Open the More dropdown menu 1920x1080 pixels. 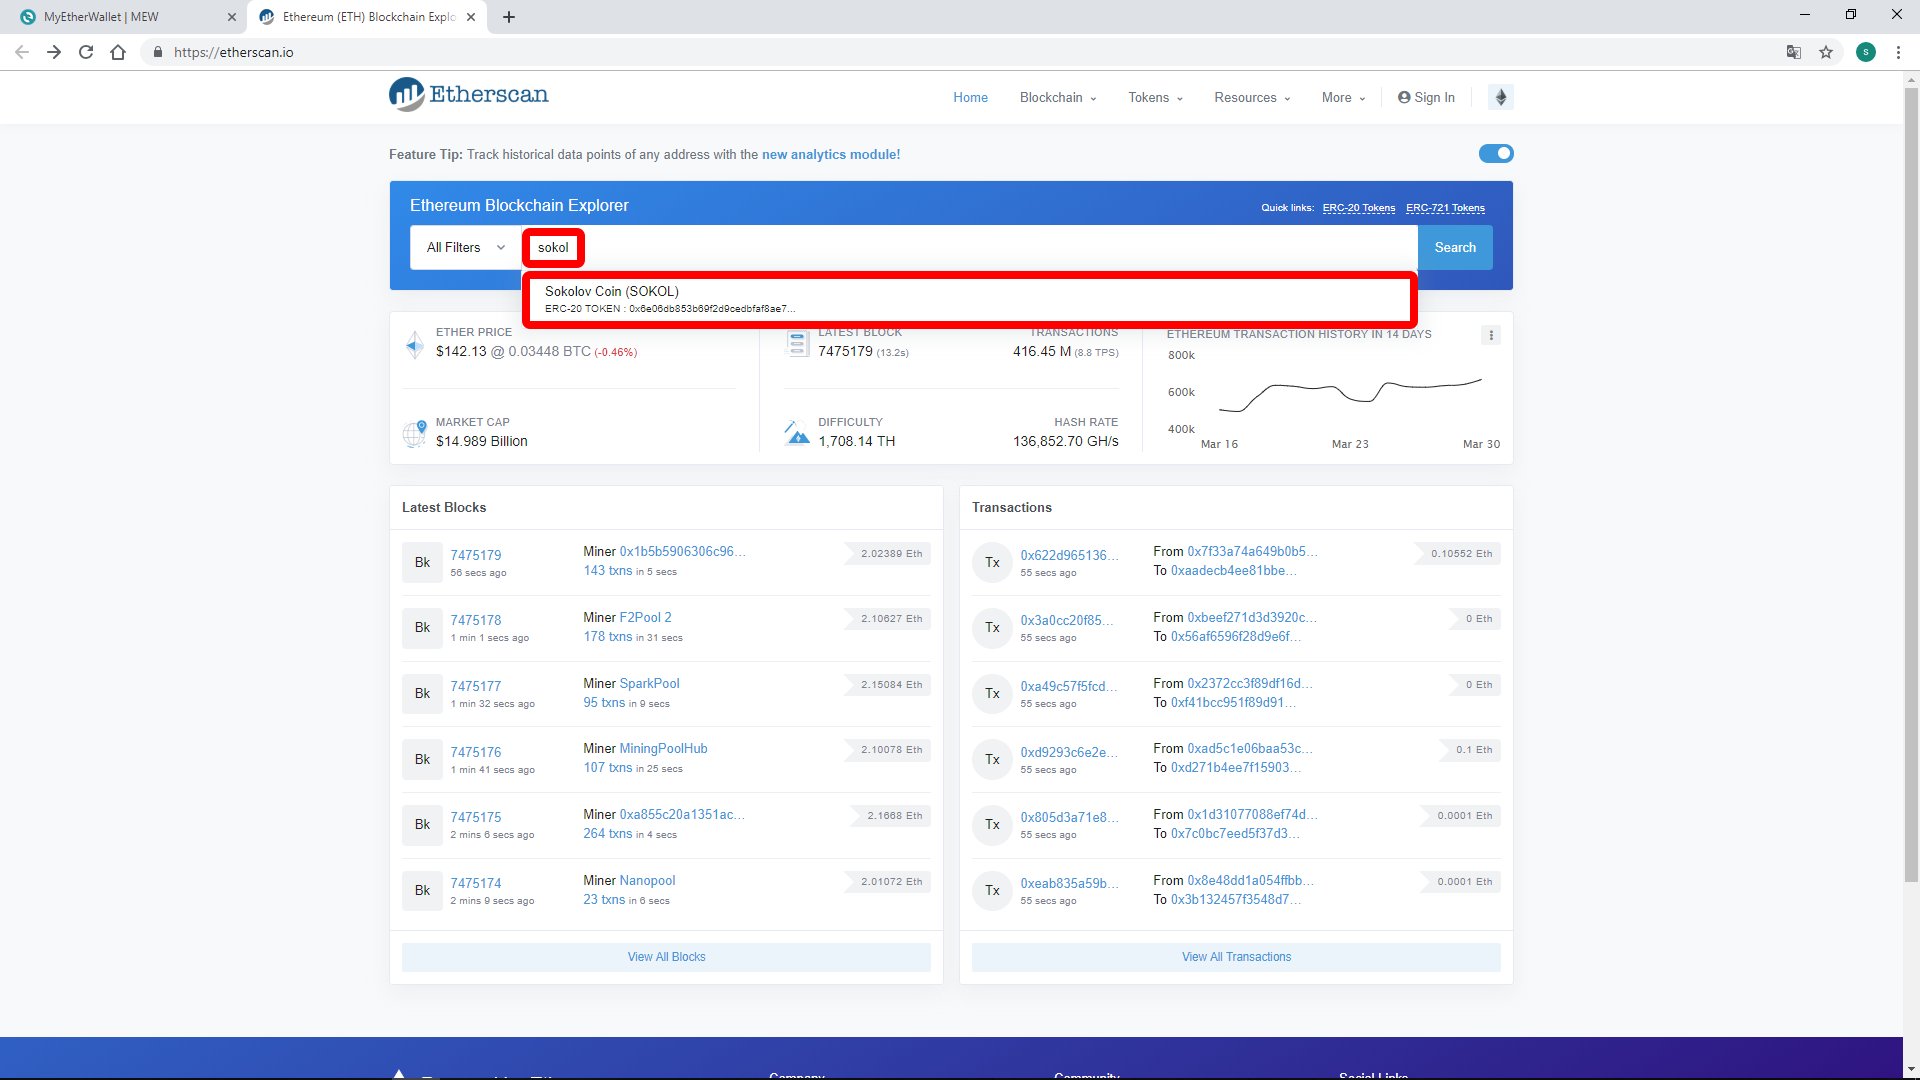coord(1343,97)
